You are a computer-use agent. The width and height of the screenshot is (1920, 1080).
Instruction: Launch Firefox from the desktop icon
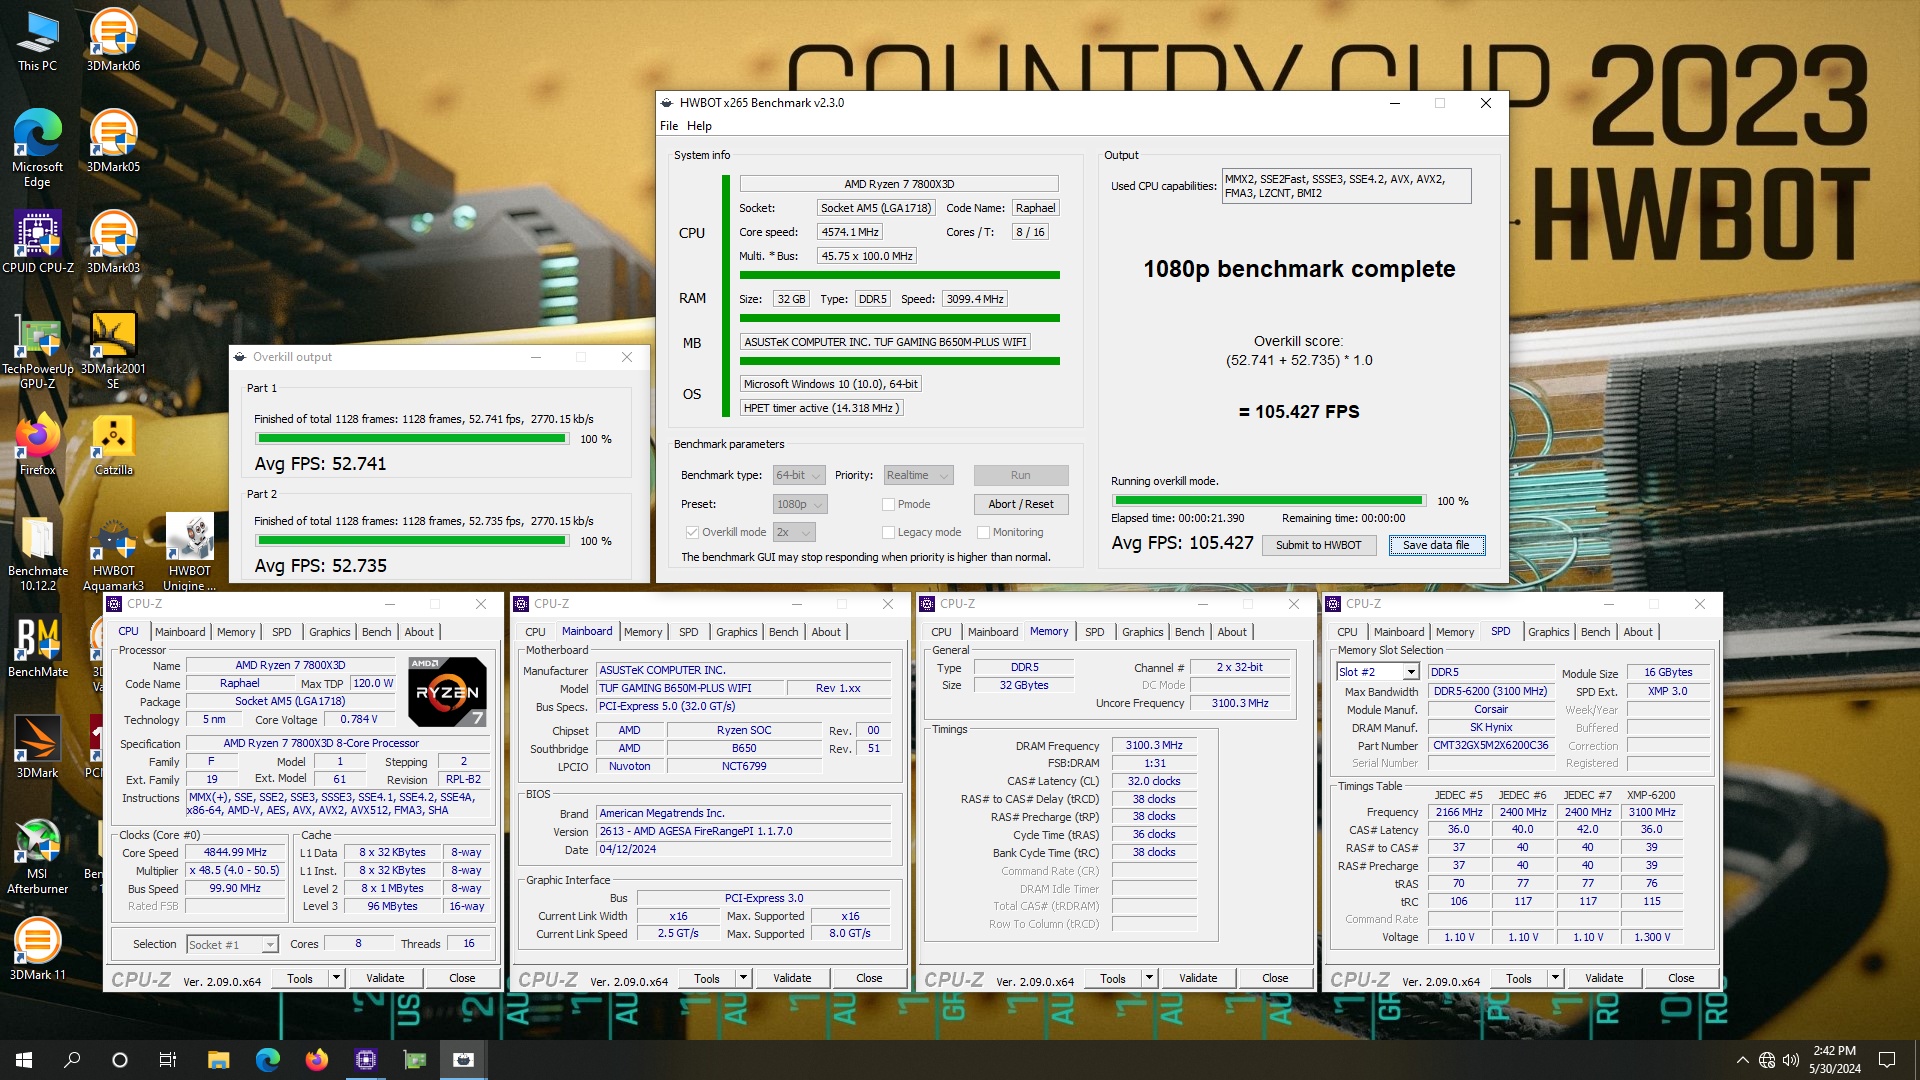point(37,445)
